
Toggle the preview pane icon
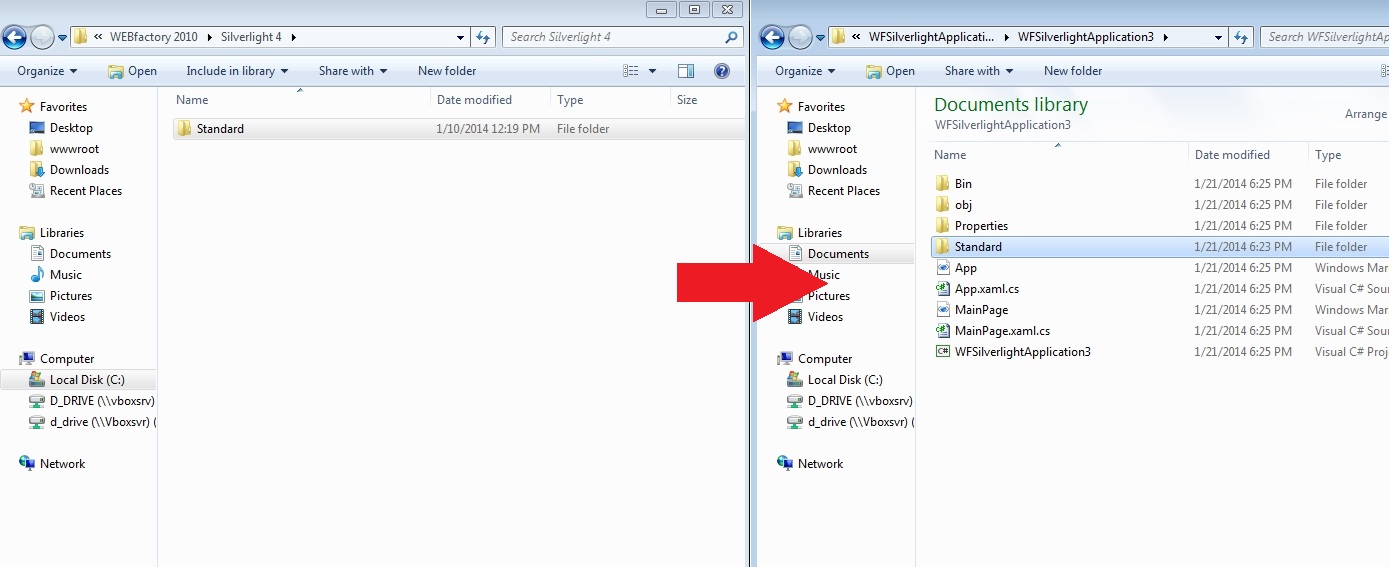686,71
